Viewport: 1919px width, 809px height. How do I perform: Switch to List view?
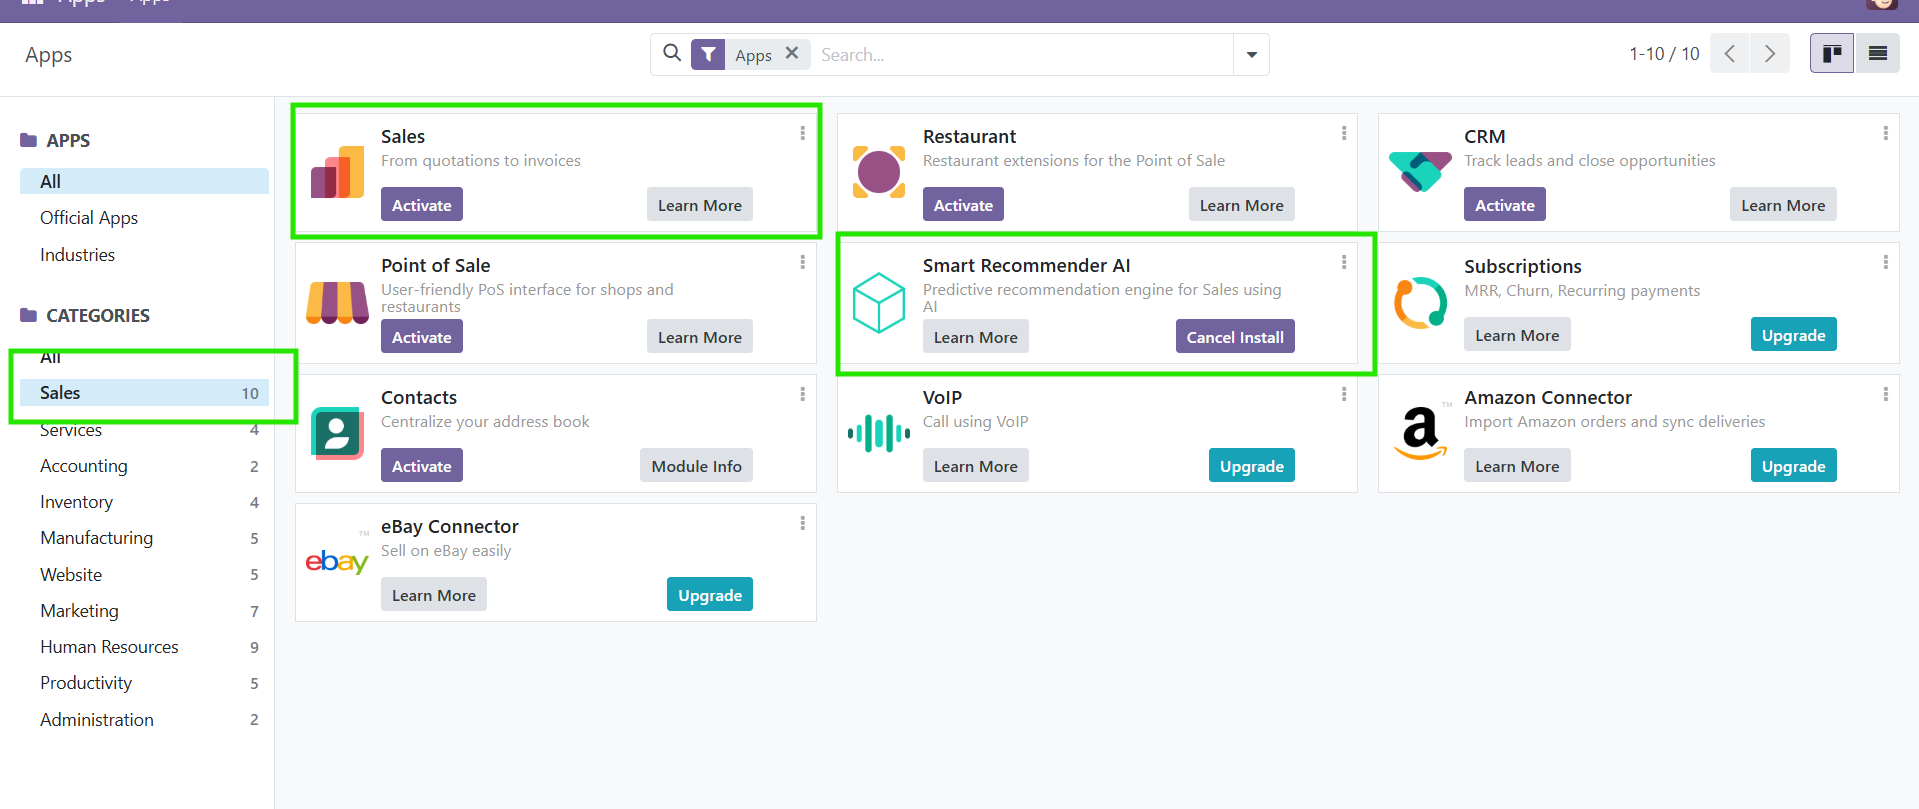pyautogui.click(x=1877, y=54)
